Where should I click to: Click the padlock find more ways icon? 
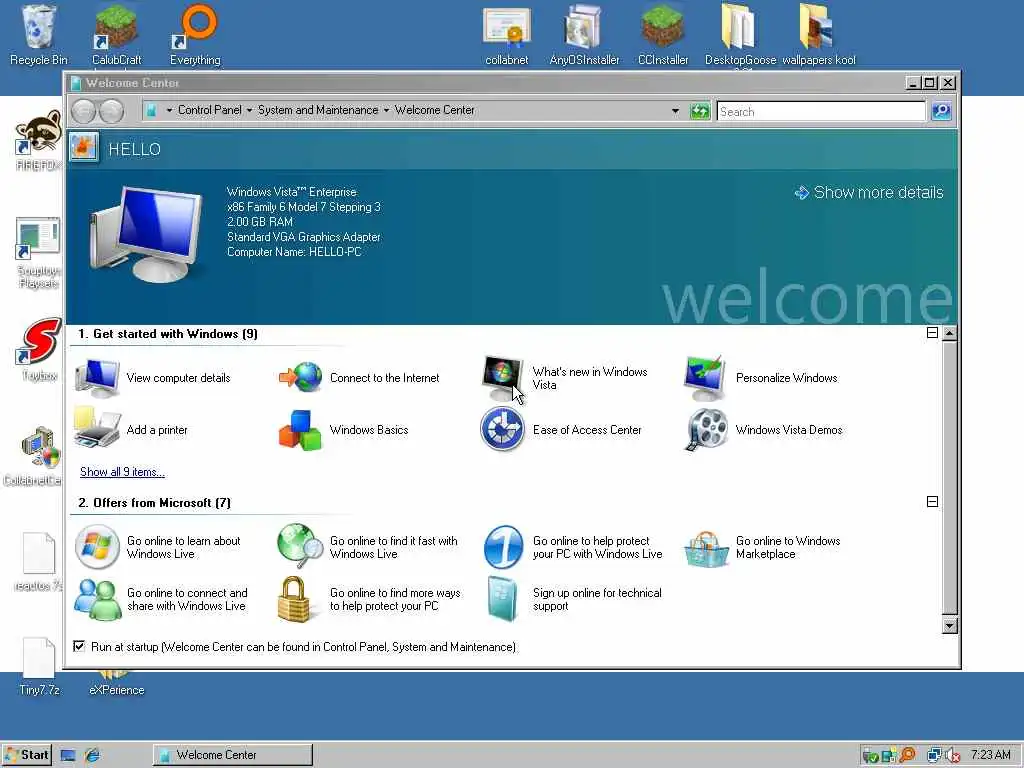[293, 599]
